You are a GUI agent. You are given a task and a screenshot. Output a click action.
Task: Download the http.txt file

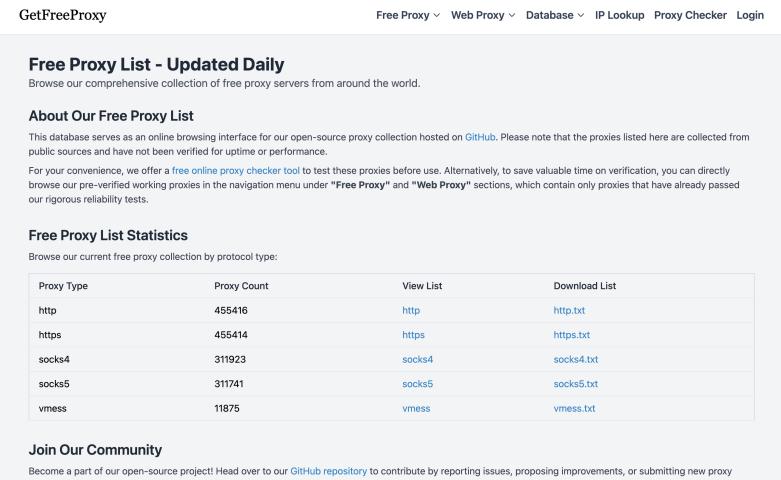tap(569, 310)
